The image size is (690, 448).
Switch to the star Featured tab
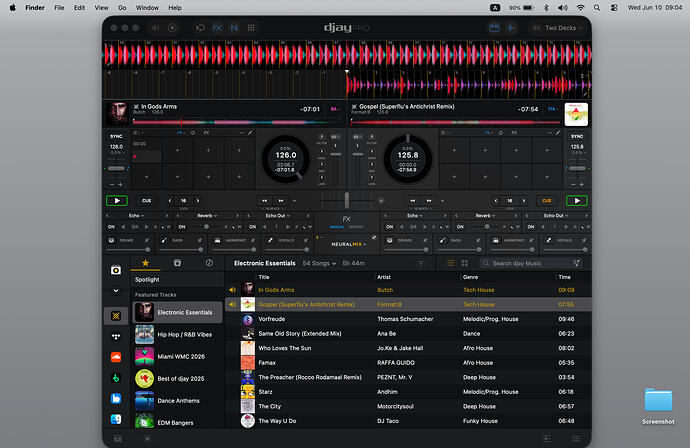click(x=145, y=263)
